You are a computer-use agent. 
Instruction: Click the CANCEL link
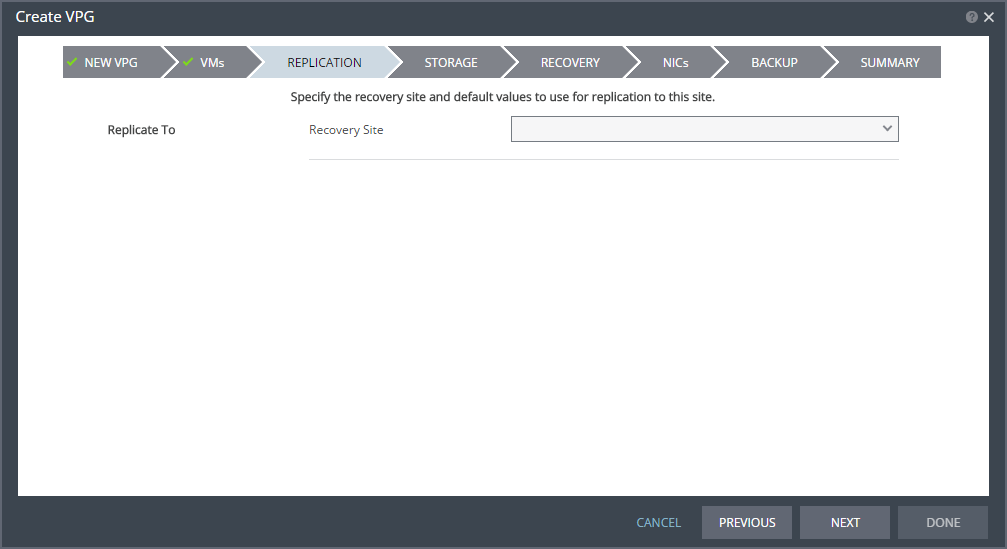pyautogui.click(x=658, y=523)
